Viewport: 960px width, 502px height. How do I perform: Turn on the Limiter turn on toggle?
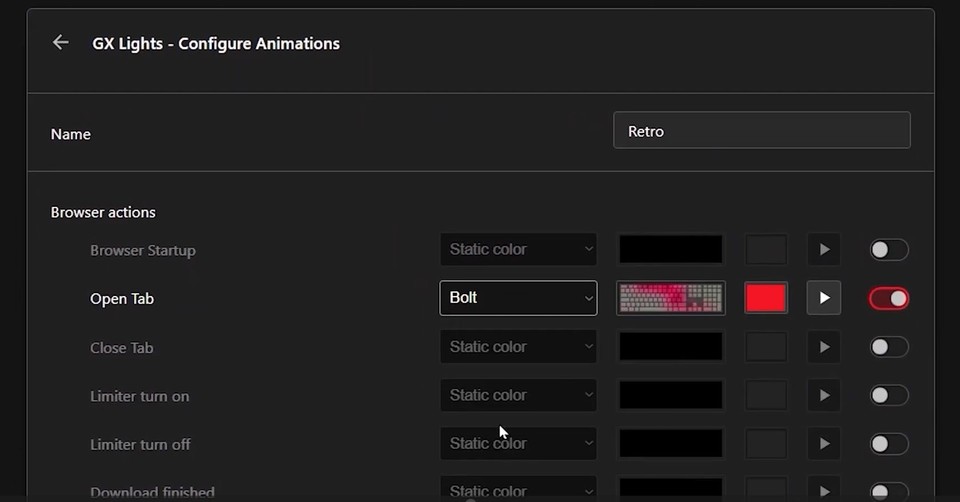pos(889,395)
